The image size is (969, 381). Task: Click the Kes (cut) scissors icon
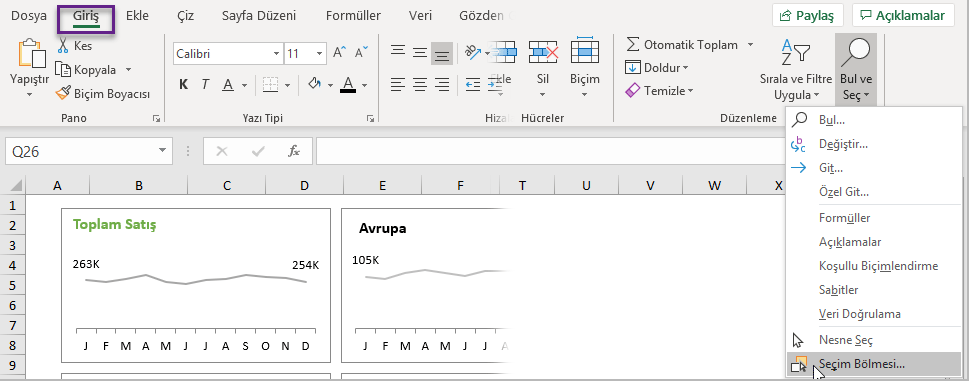pyautogui.click(x=64, y=46)
